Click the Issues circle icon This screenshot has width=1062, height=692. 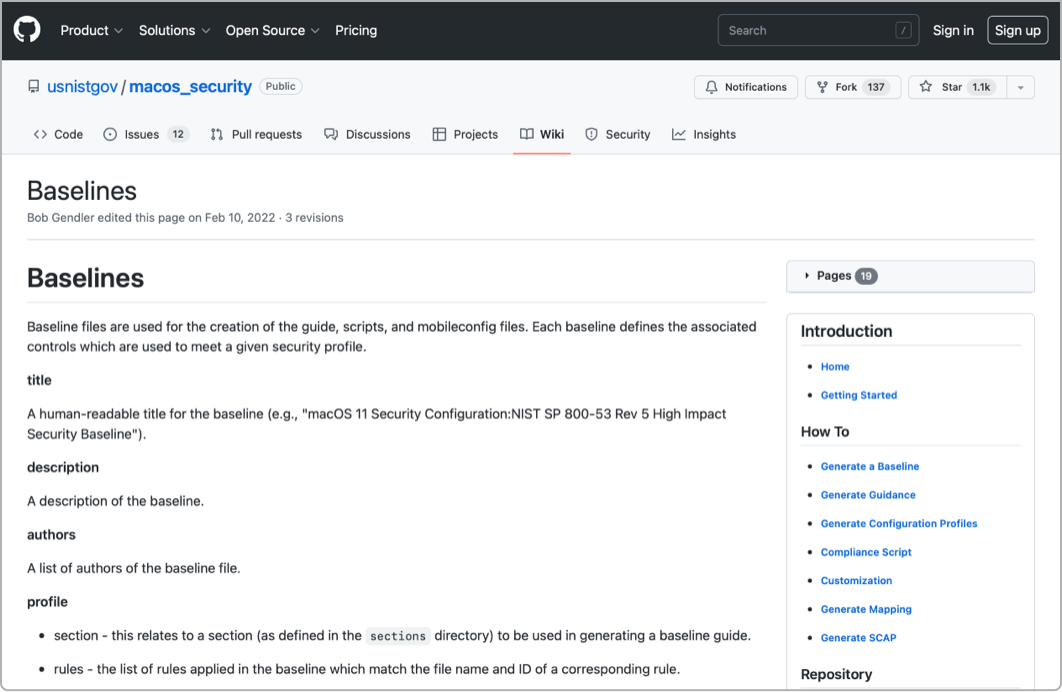click(x=110, y=134)
